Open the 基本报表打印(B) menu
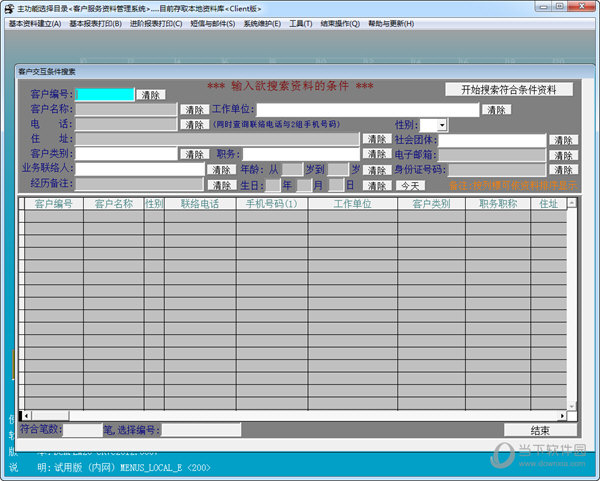The height and width of the screenshot is (481, 600). (x=96, y=24)
